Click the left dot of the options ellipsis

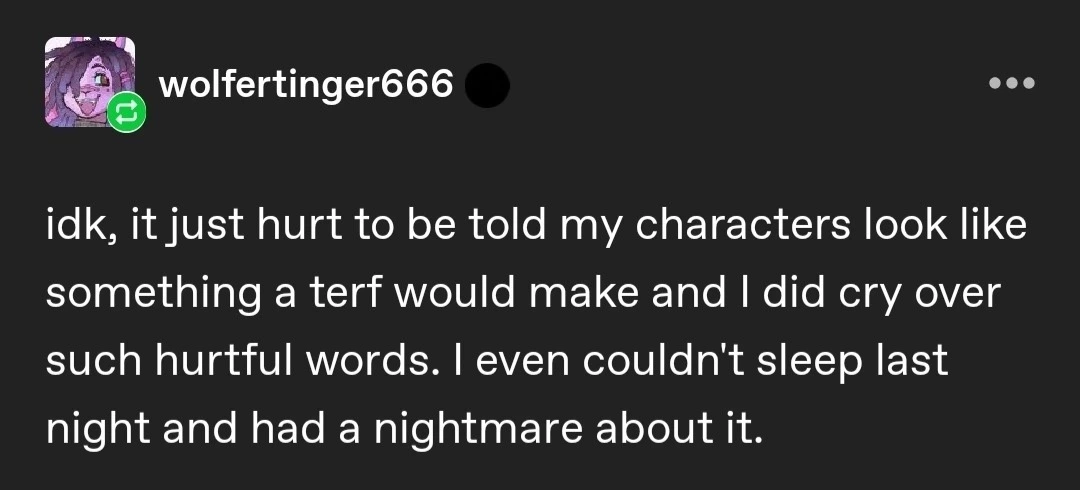click(x=994, y=83)
